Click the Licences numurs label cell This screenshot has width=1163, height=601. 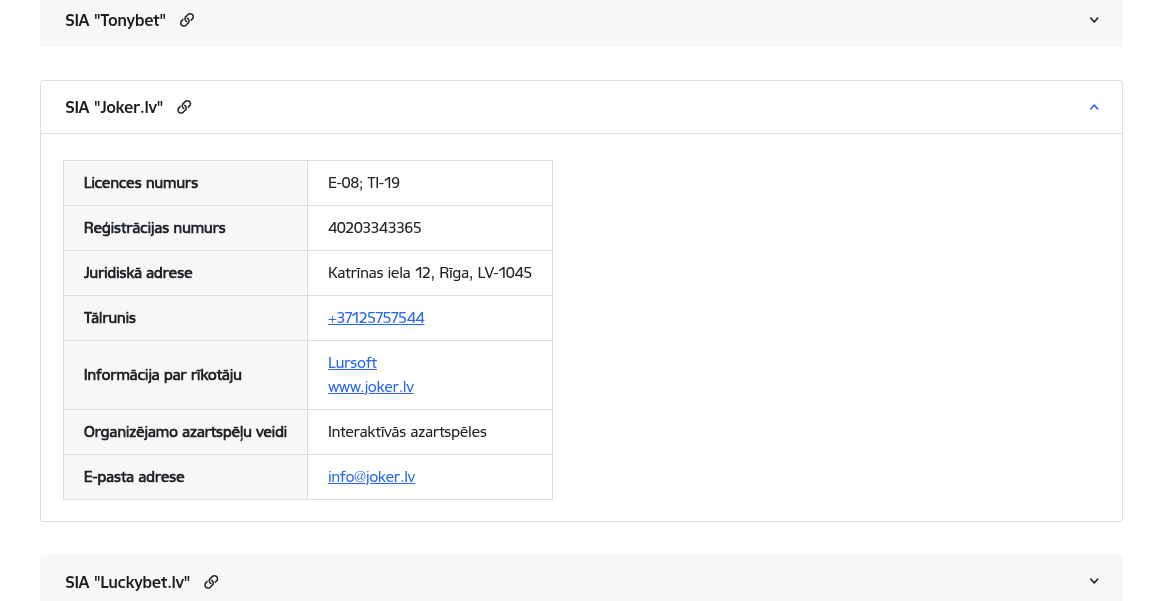(x=185, y=183)
